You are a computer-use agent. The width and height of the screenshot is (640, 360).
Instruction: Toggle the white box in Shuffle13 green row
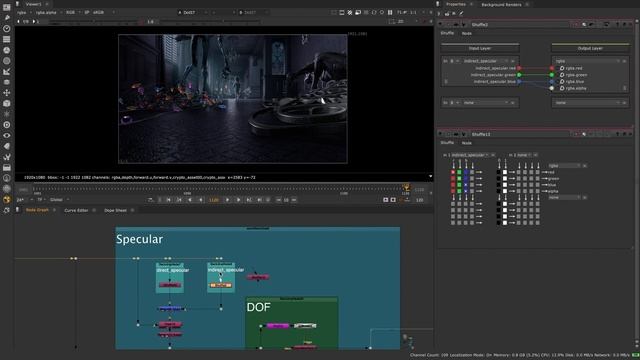(x=505, y=179)
